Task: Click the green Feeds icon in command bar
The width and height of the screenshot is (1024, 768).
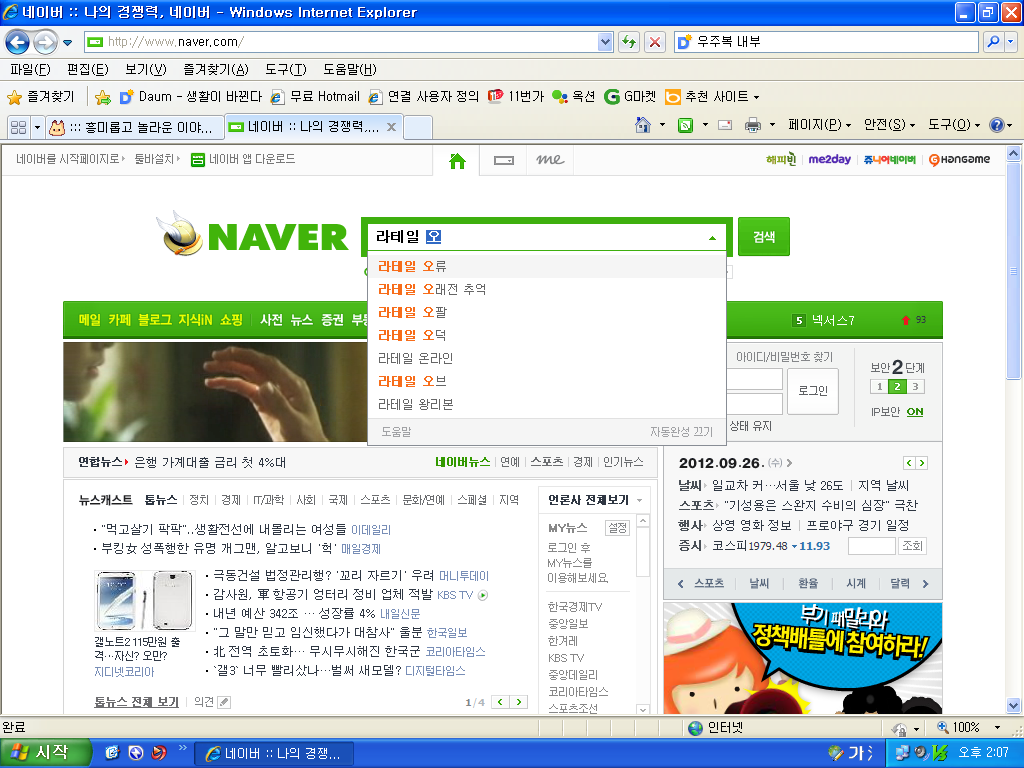Action: coord(685,125)
